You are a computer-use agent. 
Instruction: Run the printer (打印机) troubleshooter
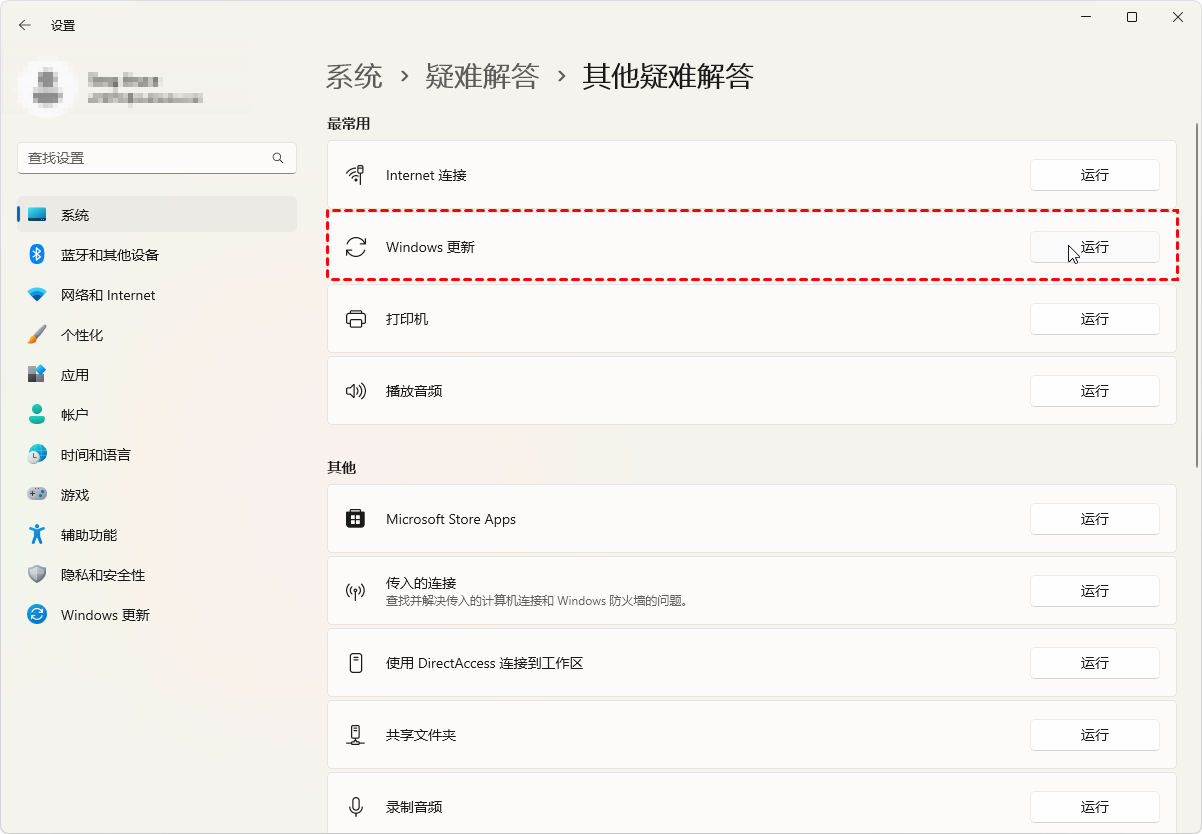click(x=1094, y=319)
